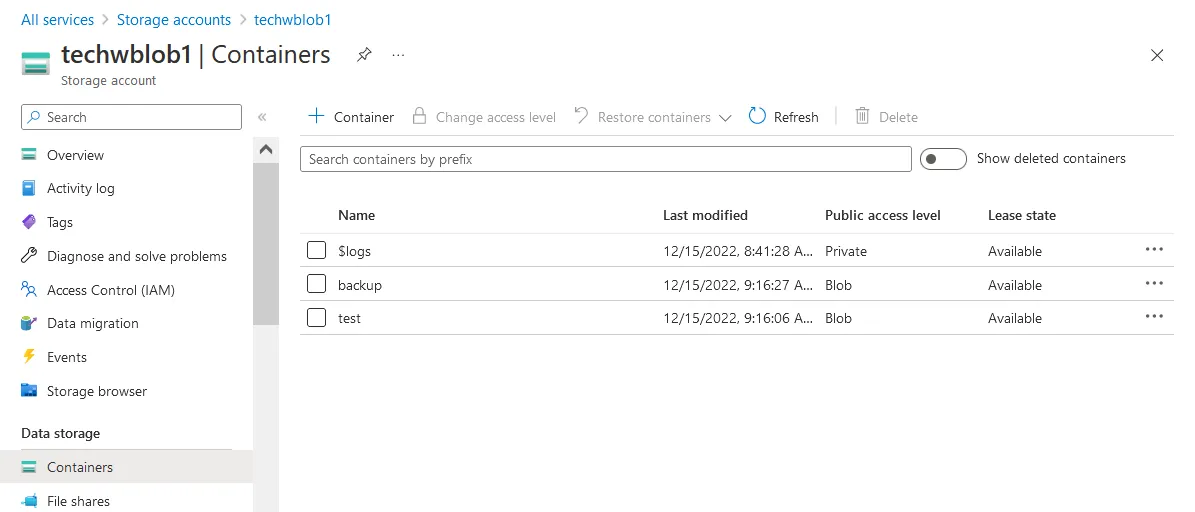Collapse the sidebar with double chevron
Image resolution: width=1195 pixels, height=512 pixels.
pyautogui.click(x=262, y=117)
